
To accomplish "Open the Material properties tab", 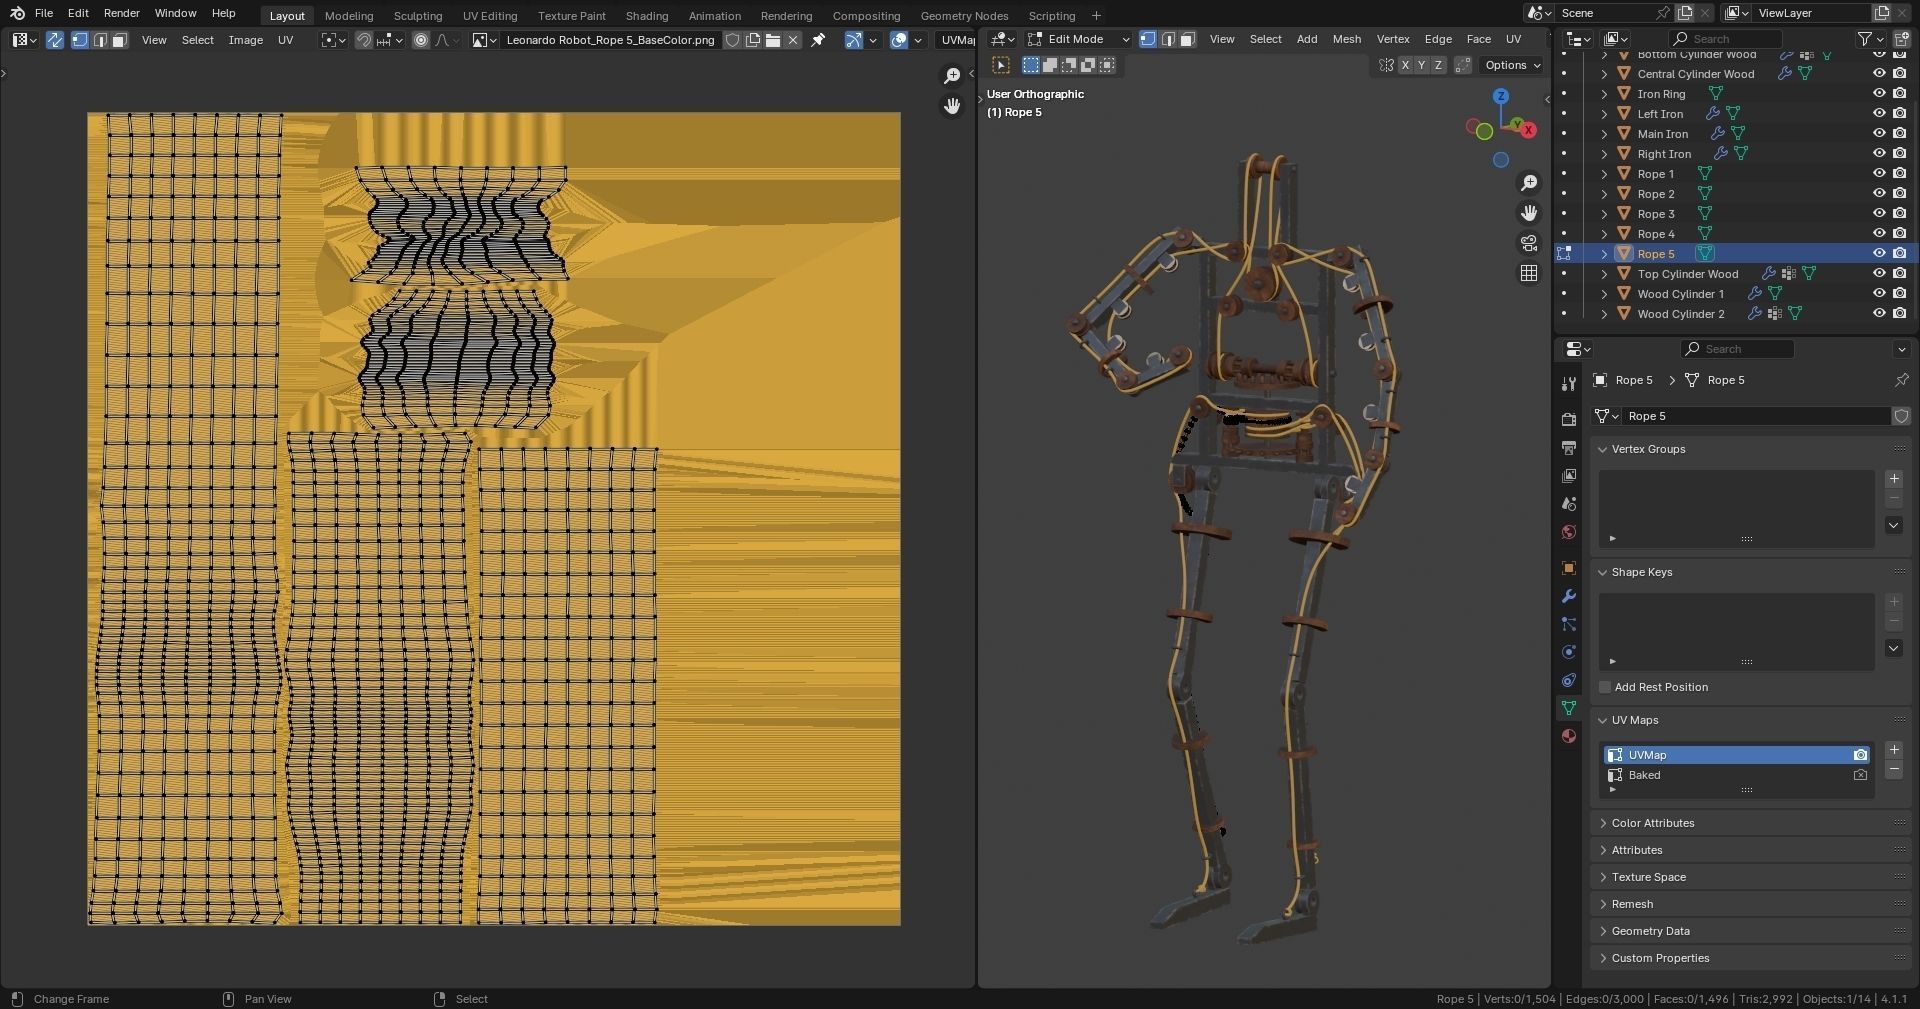I will pos(1568,735).
